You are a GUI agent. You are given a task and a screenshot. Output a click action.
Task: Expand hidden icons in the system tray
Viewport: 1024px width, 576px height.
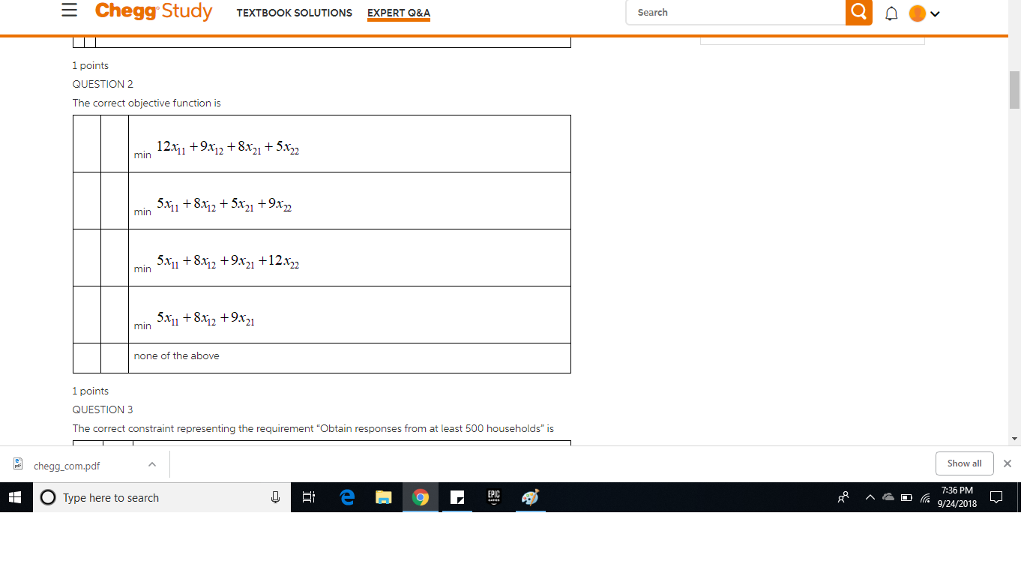coord(869,497)
